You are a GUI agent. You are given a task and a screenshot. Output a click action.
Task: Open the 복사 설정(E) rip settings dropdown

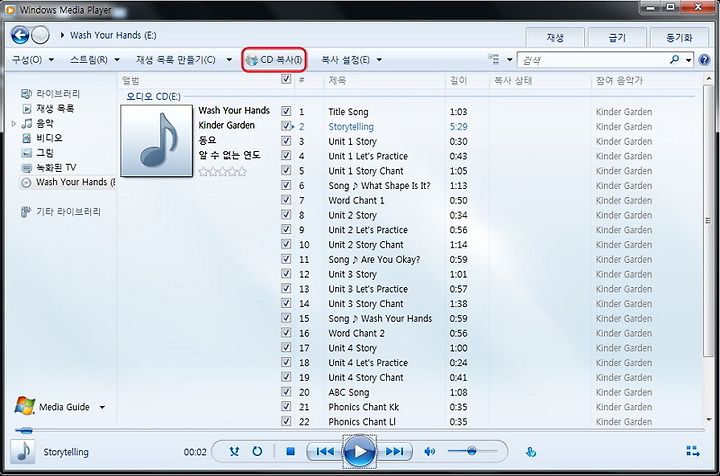pos(351,60)
